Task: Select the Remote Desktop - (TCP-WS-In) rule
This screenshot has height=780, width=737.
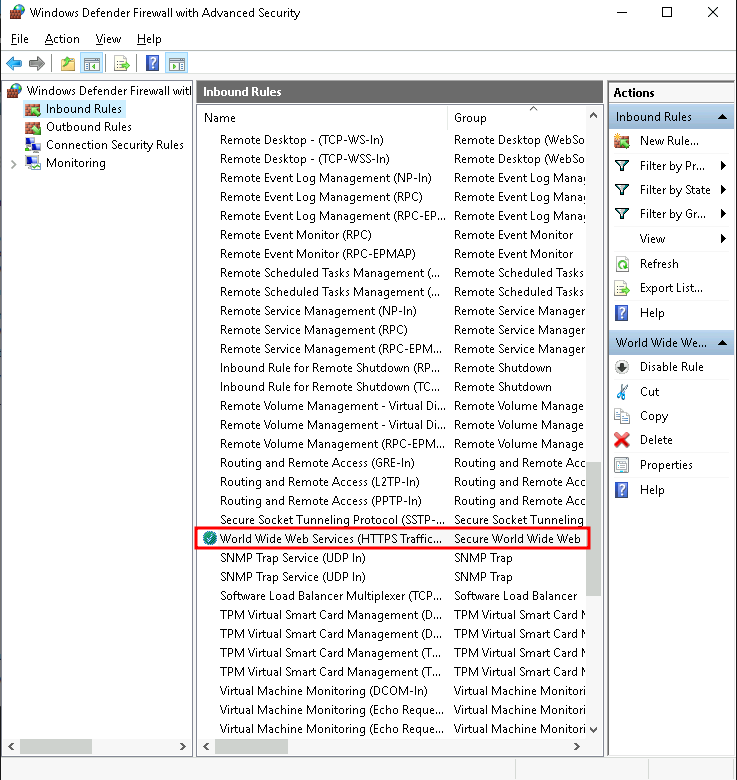Action: point(392,140)
